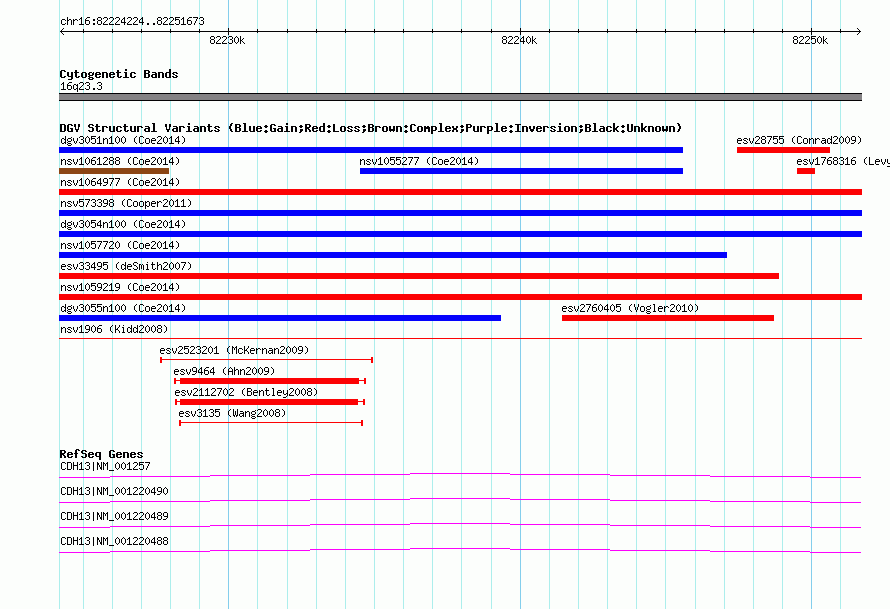890x609 pixels.
Task: Click the DGV Structural Variants track title
Action: coord(370,128)
